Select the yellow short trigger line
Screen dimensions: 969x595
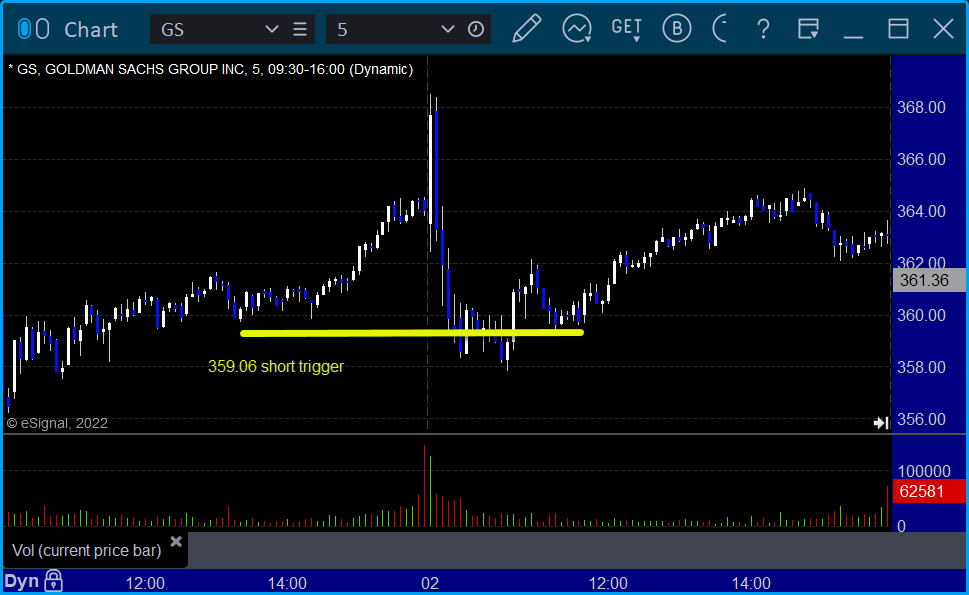412,333
